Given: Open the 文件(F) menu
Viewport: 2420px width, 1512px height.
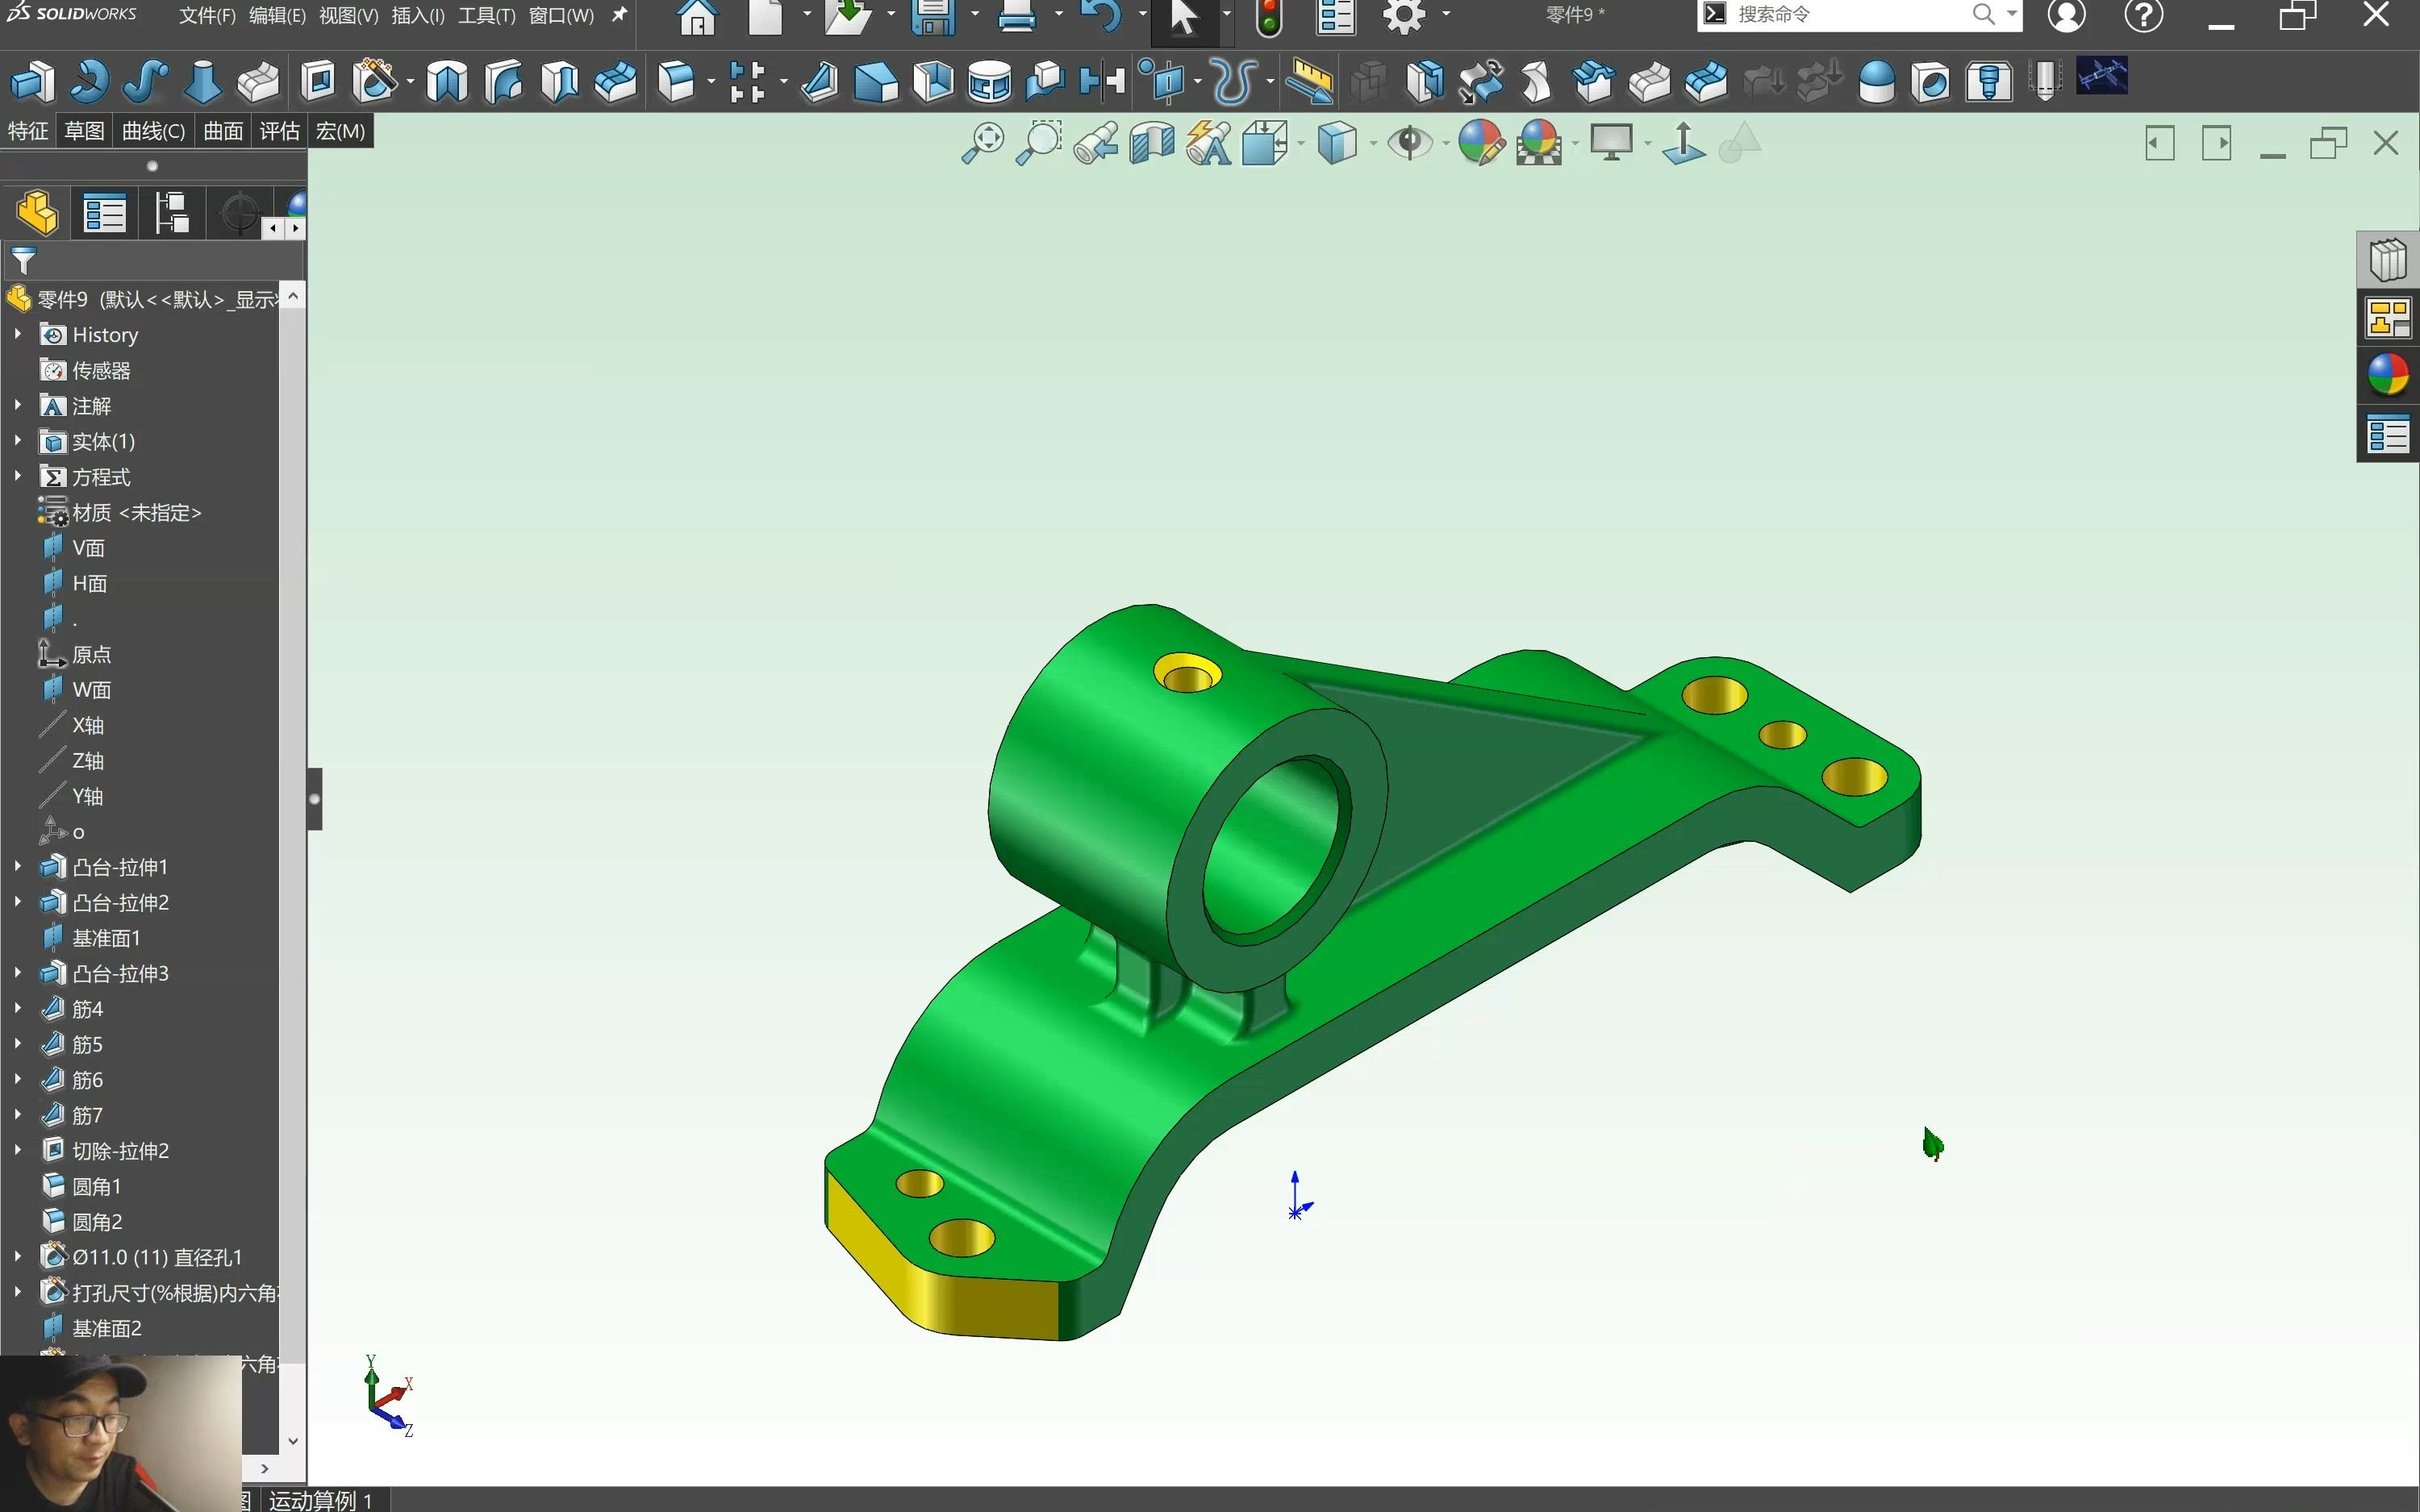Looking at the screenshot, I should (207, 16).
